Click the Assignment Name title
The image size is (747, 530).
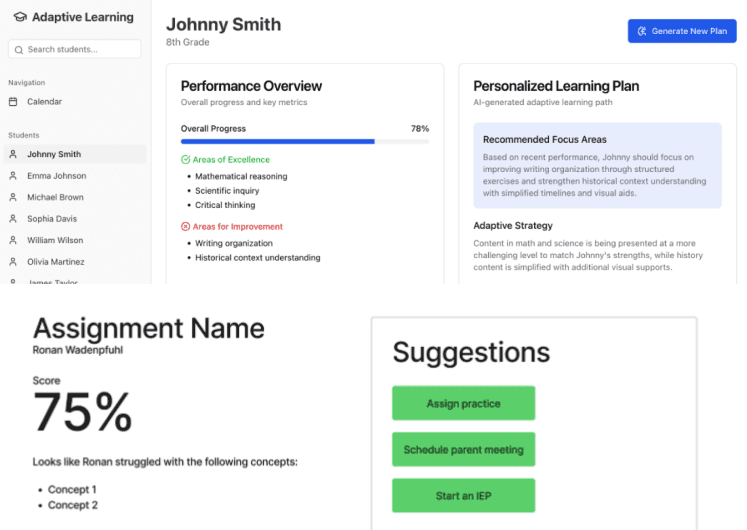coord(149,328)
